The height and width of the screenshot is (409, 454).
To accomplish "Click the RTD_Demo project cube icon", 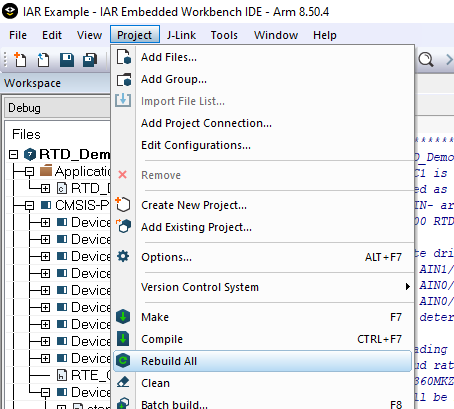I will click(x=30, y=154).
